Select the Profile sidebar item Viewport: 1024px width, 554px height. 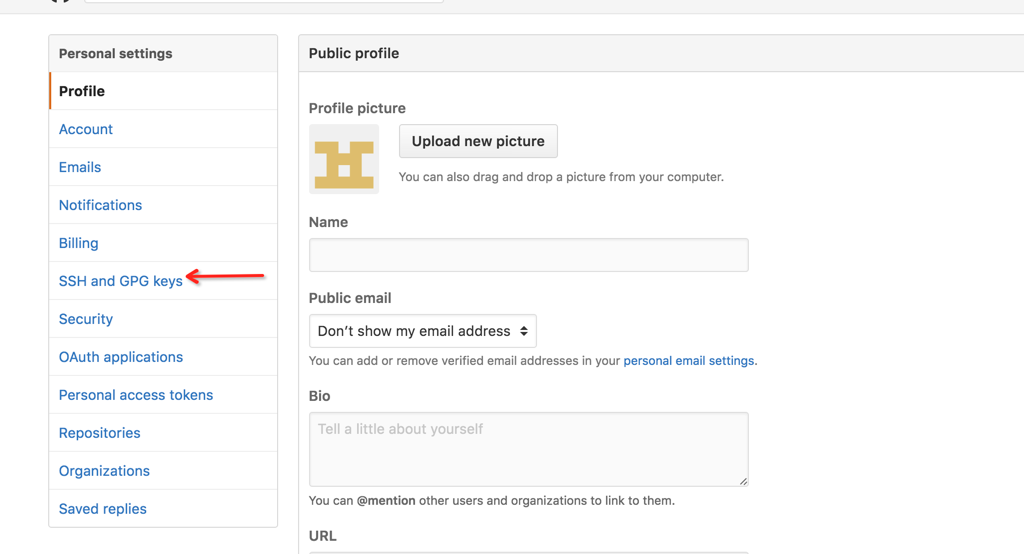(x=163, y=91)
